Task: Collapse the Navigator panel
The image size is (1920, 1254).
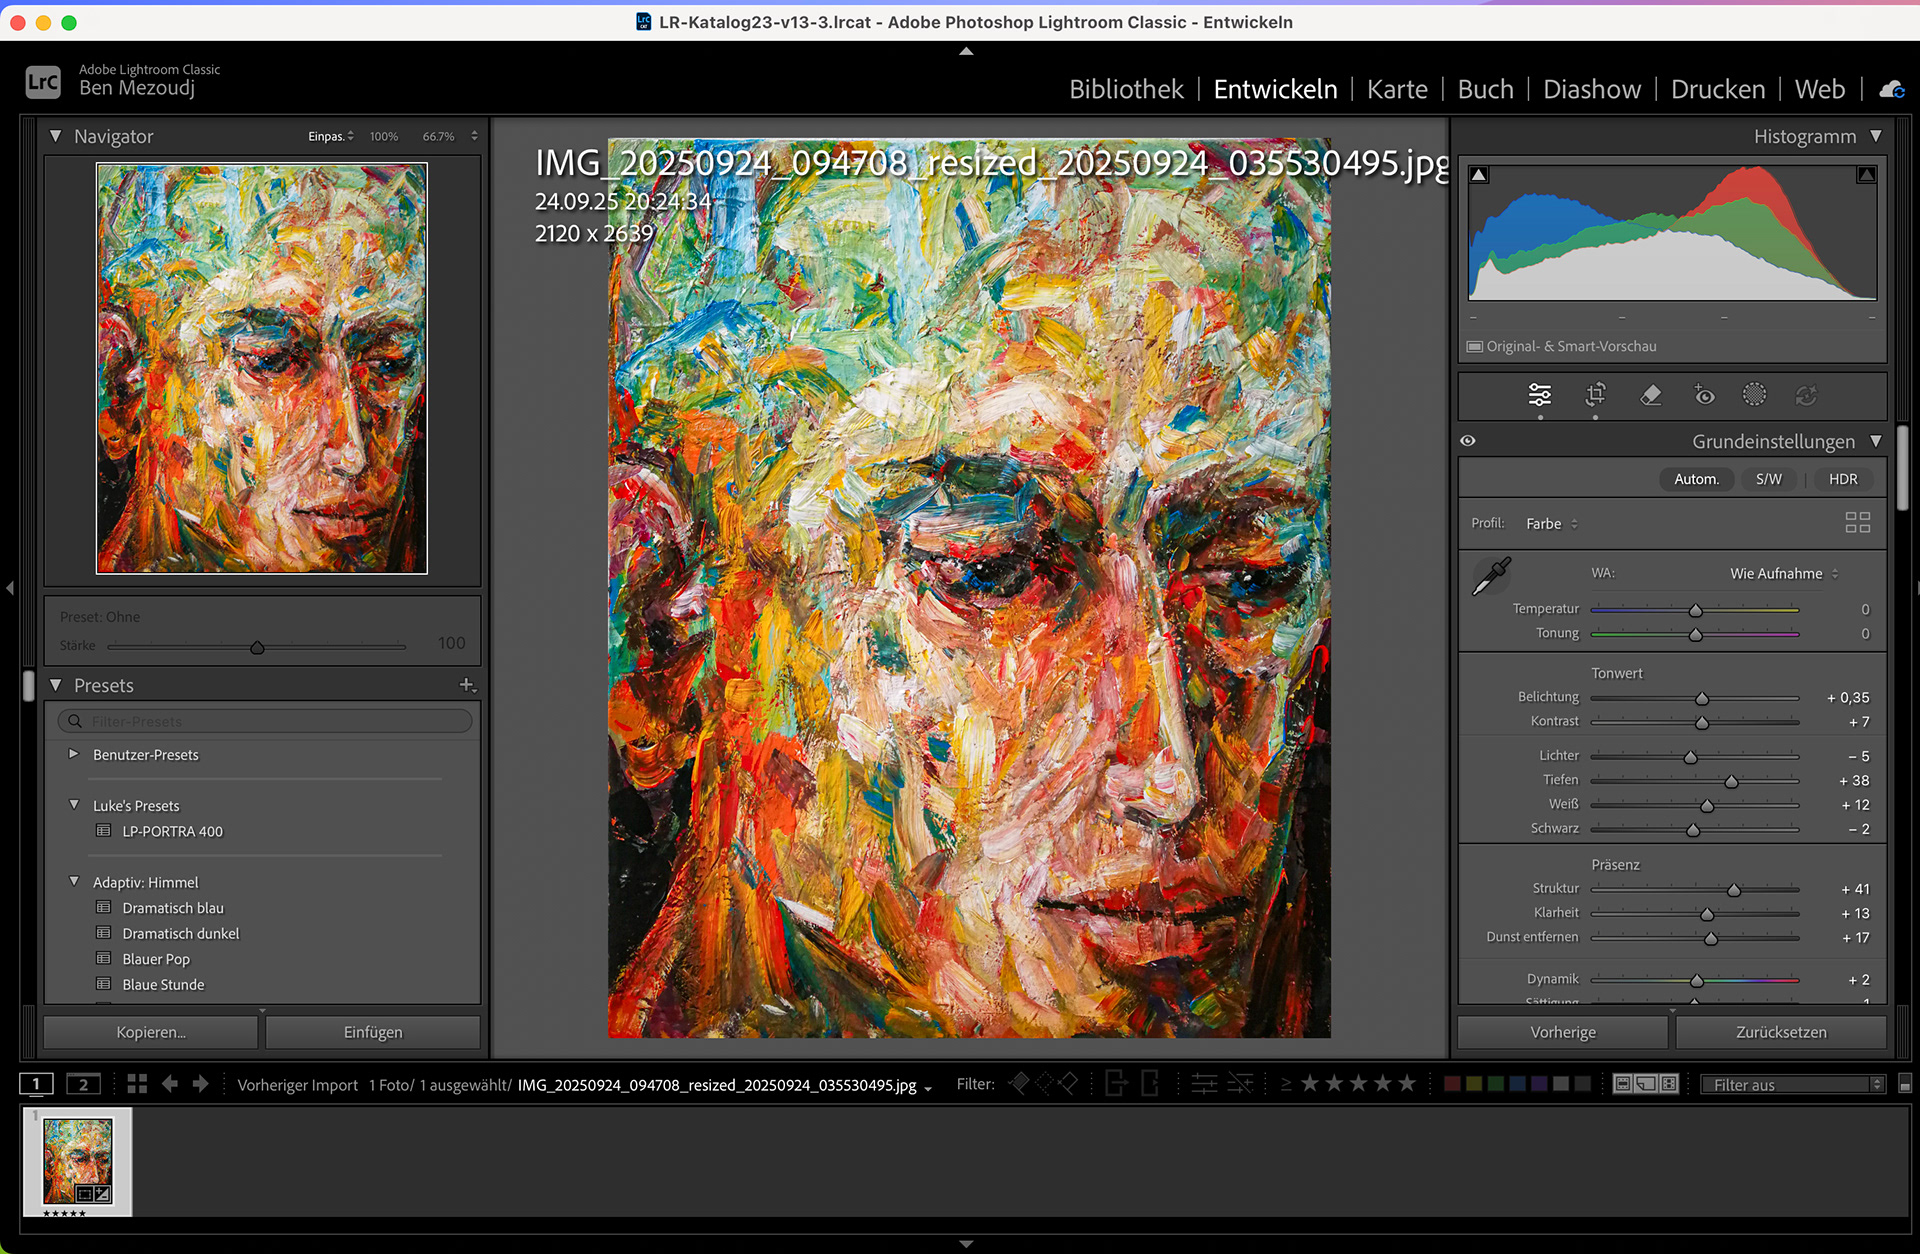Action: (x=56, y=136)
